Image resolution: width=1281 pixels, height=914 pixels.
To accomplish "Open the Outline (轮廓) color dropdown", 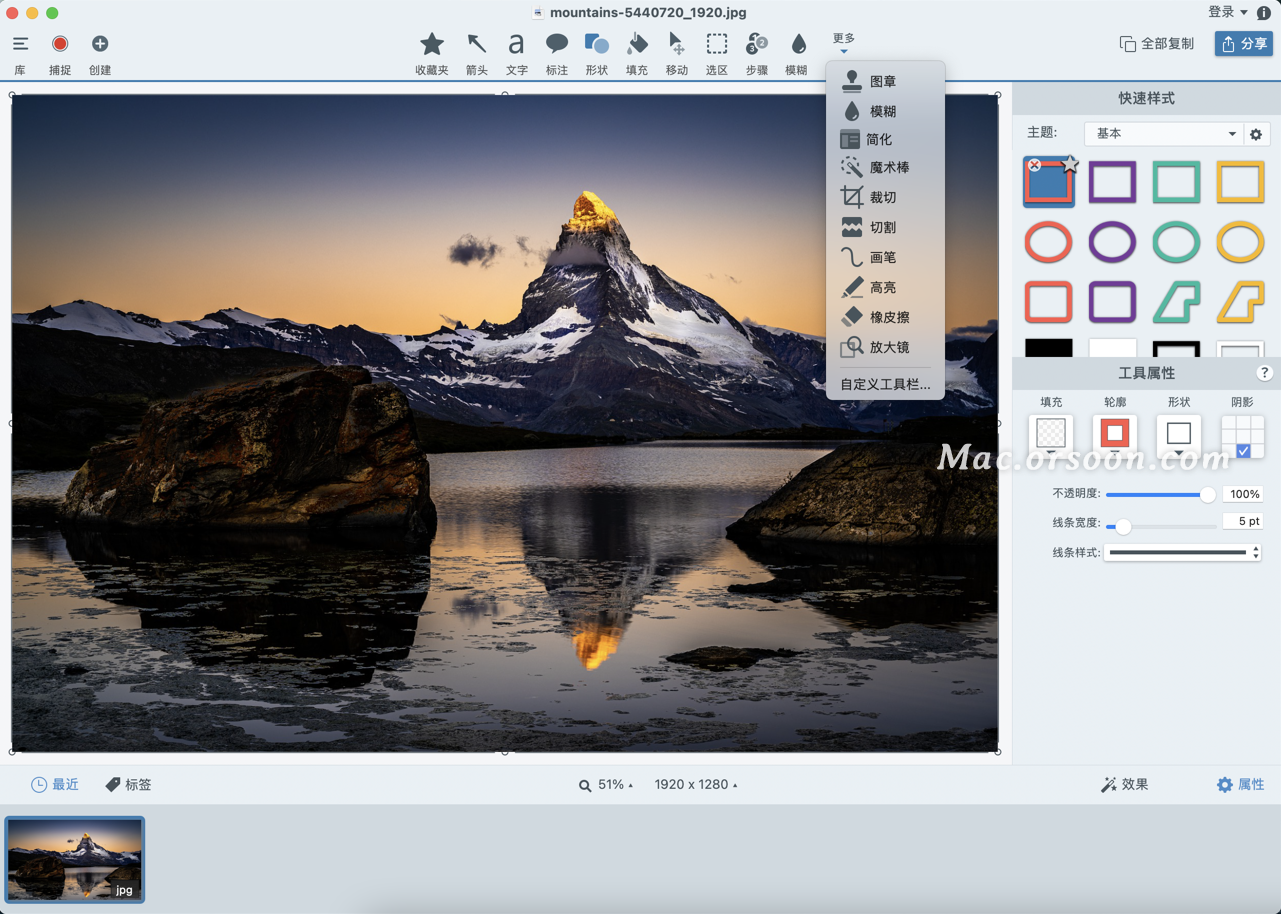I will [x=1114, y=435].
